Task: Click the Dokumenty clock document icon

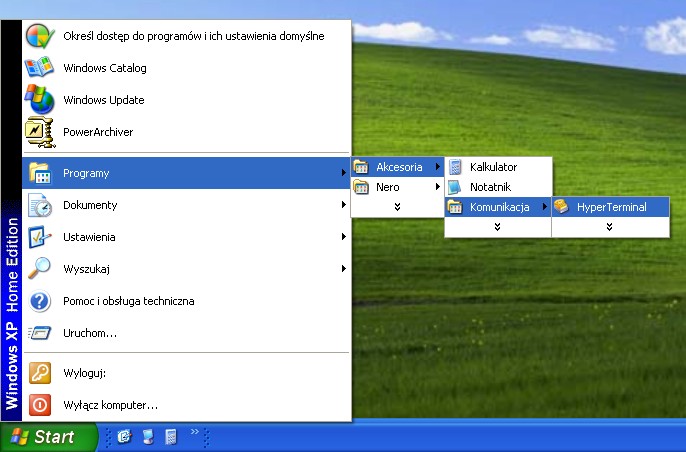Action: pos(40,205)
